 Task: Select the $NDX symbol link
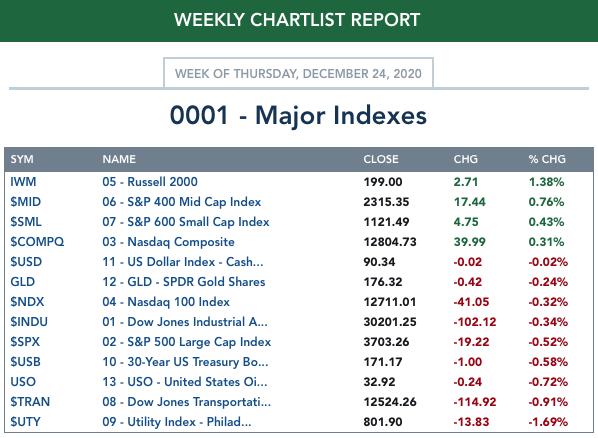click(x=27, y=302)
